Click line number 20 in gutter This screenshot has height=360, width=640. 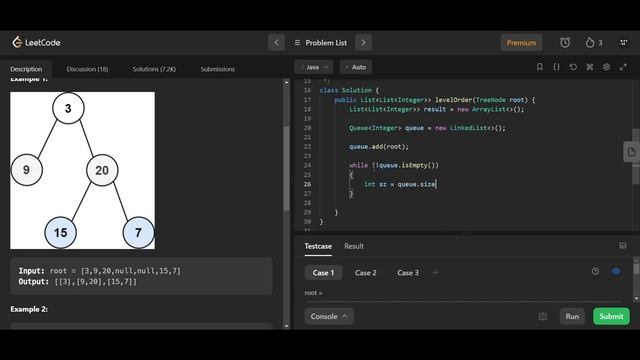[x=307, y=128]
